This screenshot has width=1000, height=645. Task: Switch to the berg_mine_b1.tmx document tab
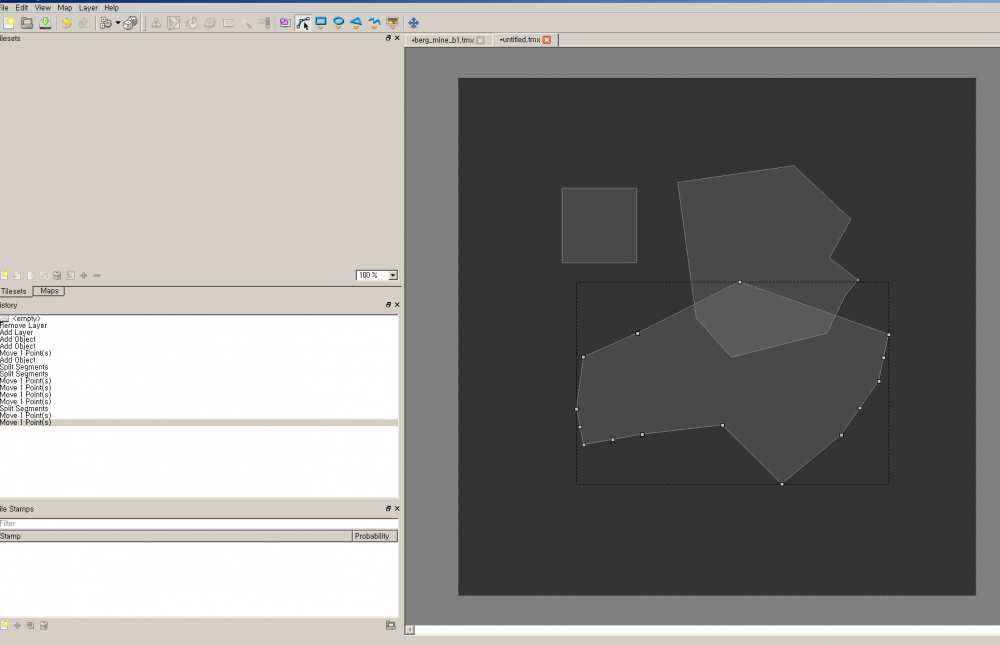441,40
